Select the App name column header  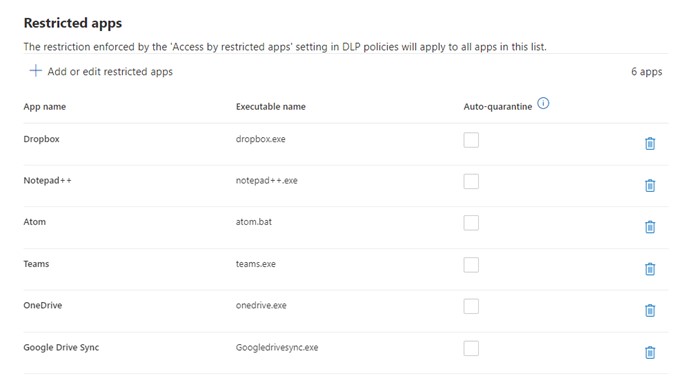point(44,107)
